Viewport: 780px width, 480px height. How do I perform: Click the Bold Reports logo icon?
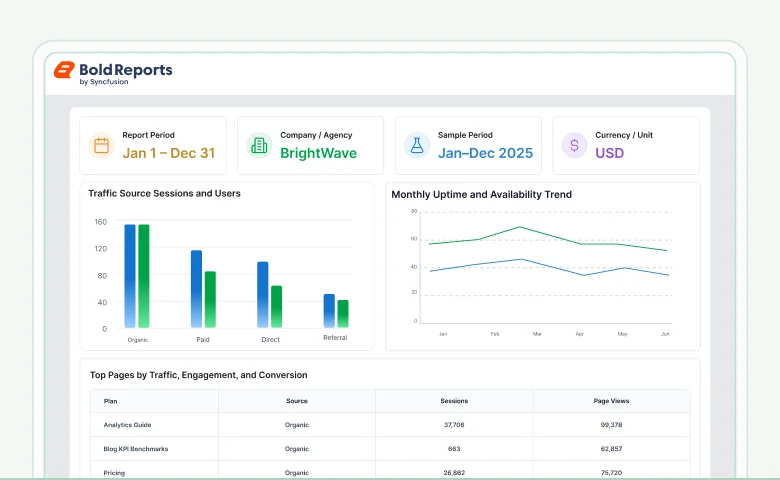click(x=64, y=70)
